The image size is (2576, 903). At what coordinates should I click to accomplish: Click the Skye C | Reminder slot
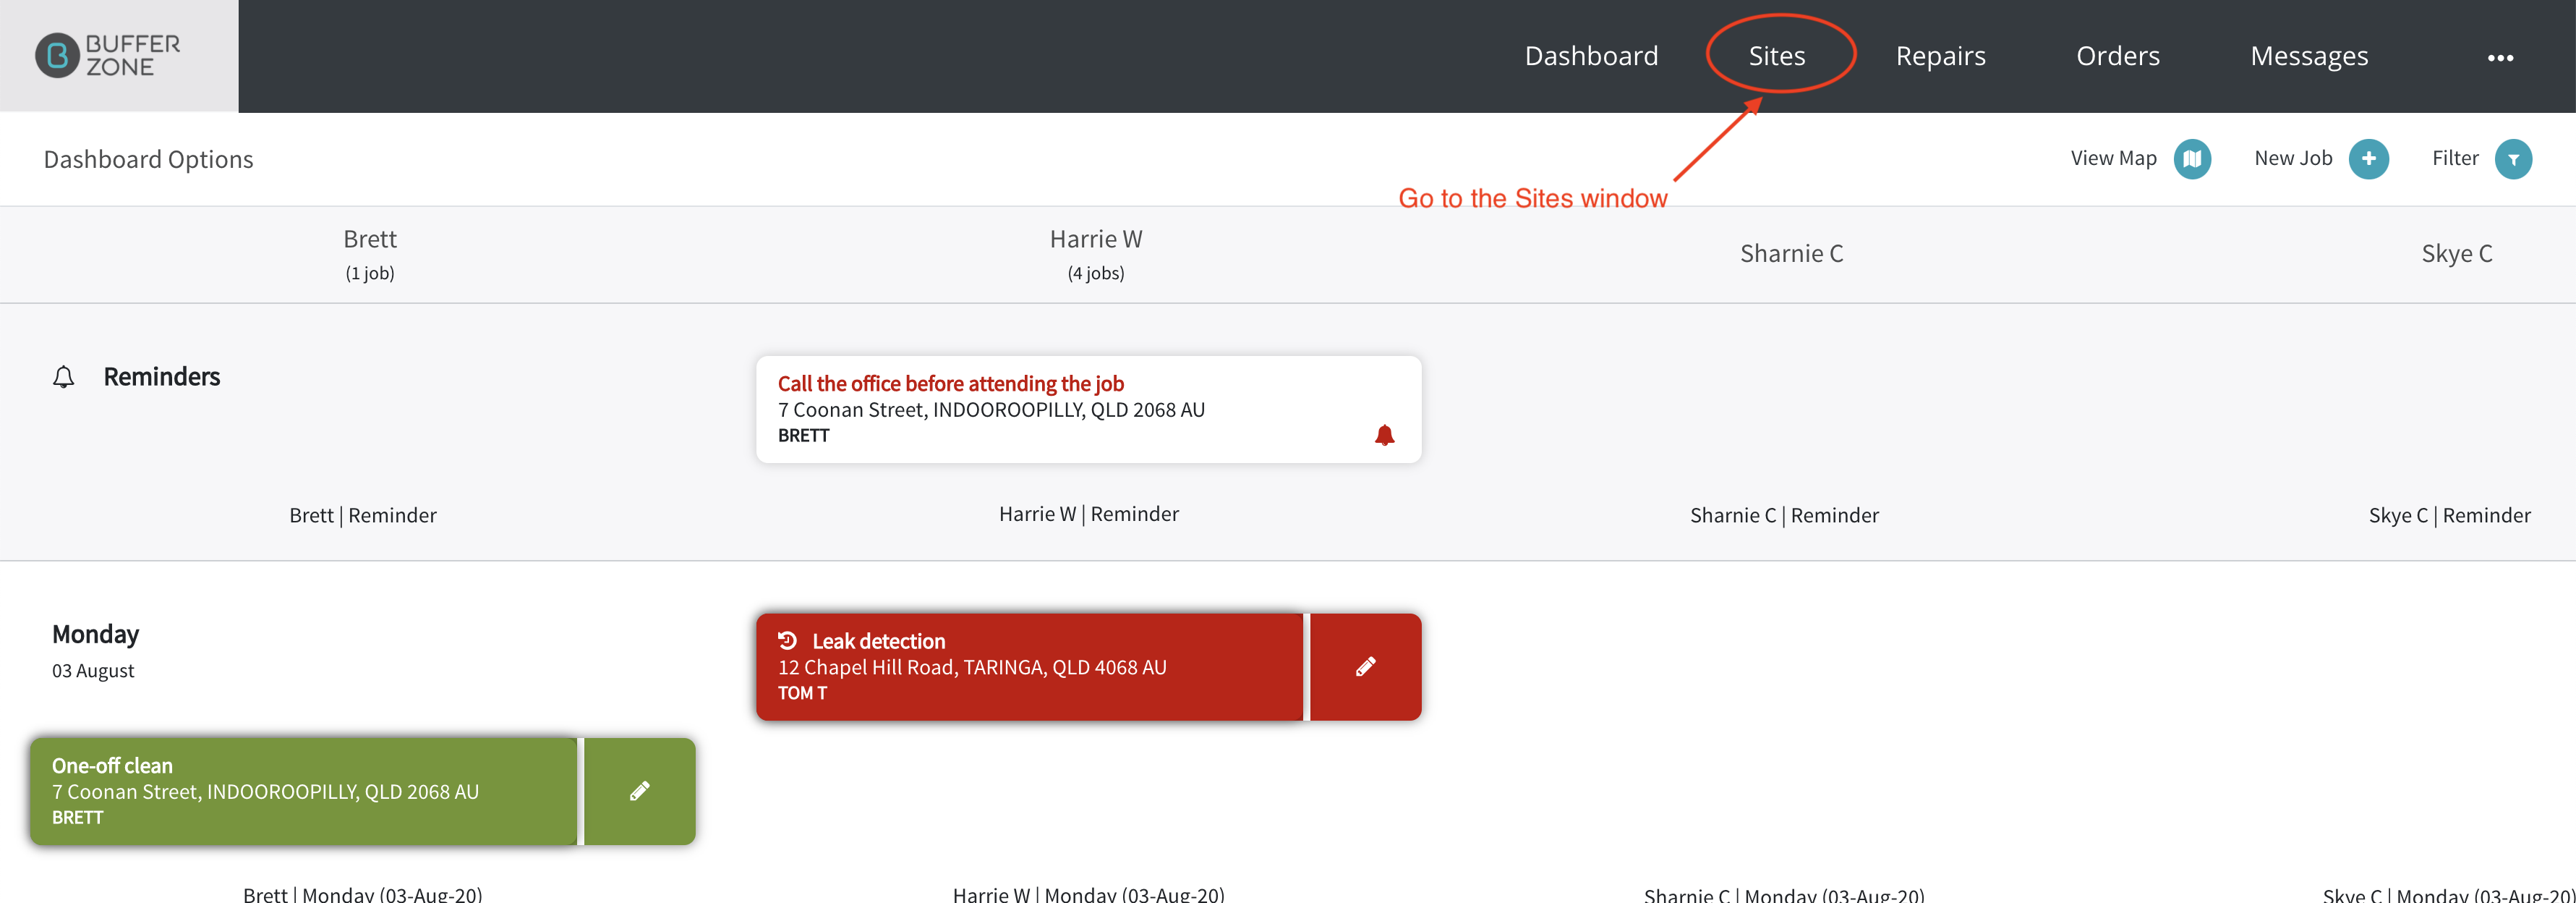(2449, 515)
